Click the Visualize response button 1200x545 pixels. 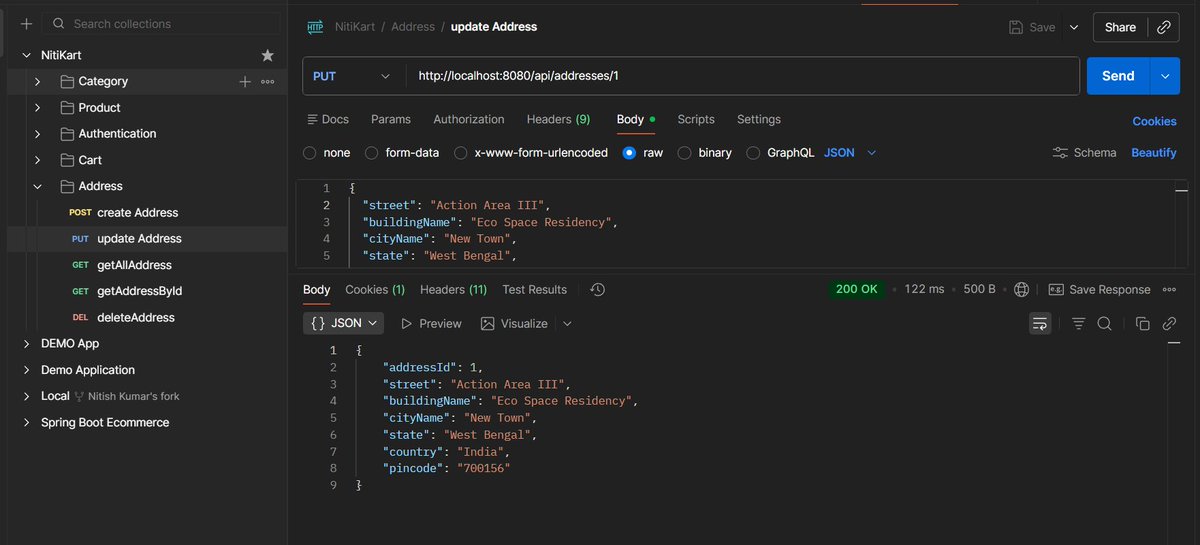514,324
